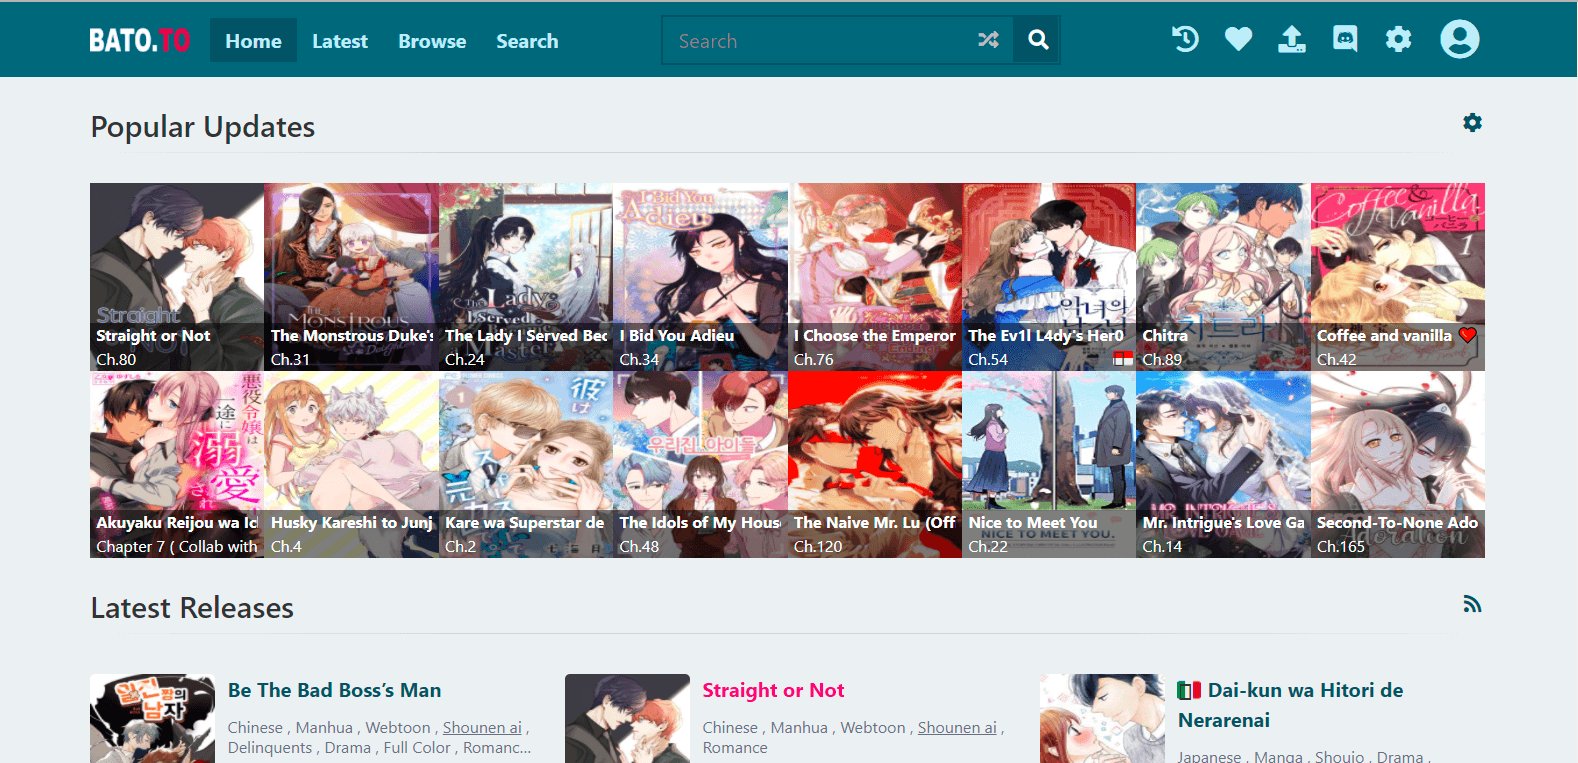
Task: Click the Italian flag beside Dai-kun title
Action: (x=1189, y=690)
